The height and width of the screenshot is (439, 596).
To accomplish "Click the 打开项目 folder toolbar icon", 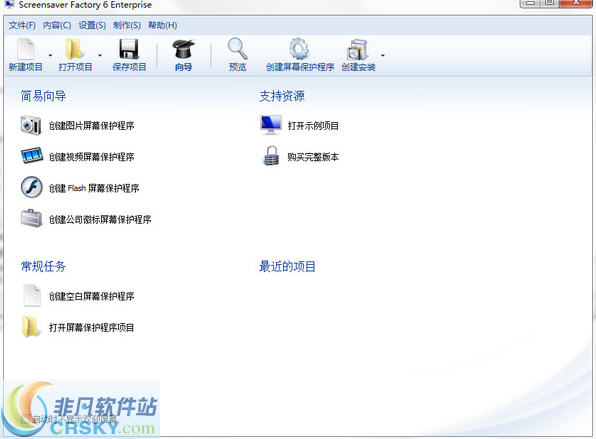I will tap(75, 49).
